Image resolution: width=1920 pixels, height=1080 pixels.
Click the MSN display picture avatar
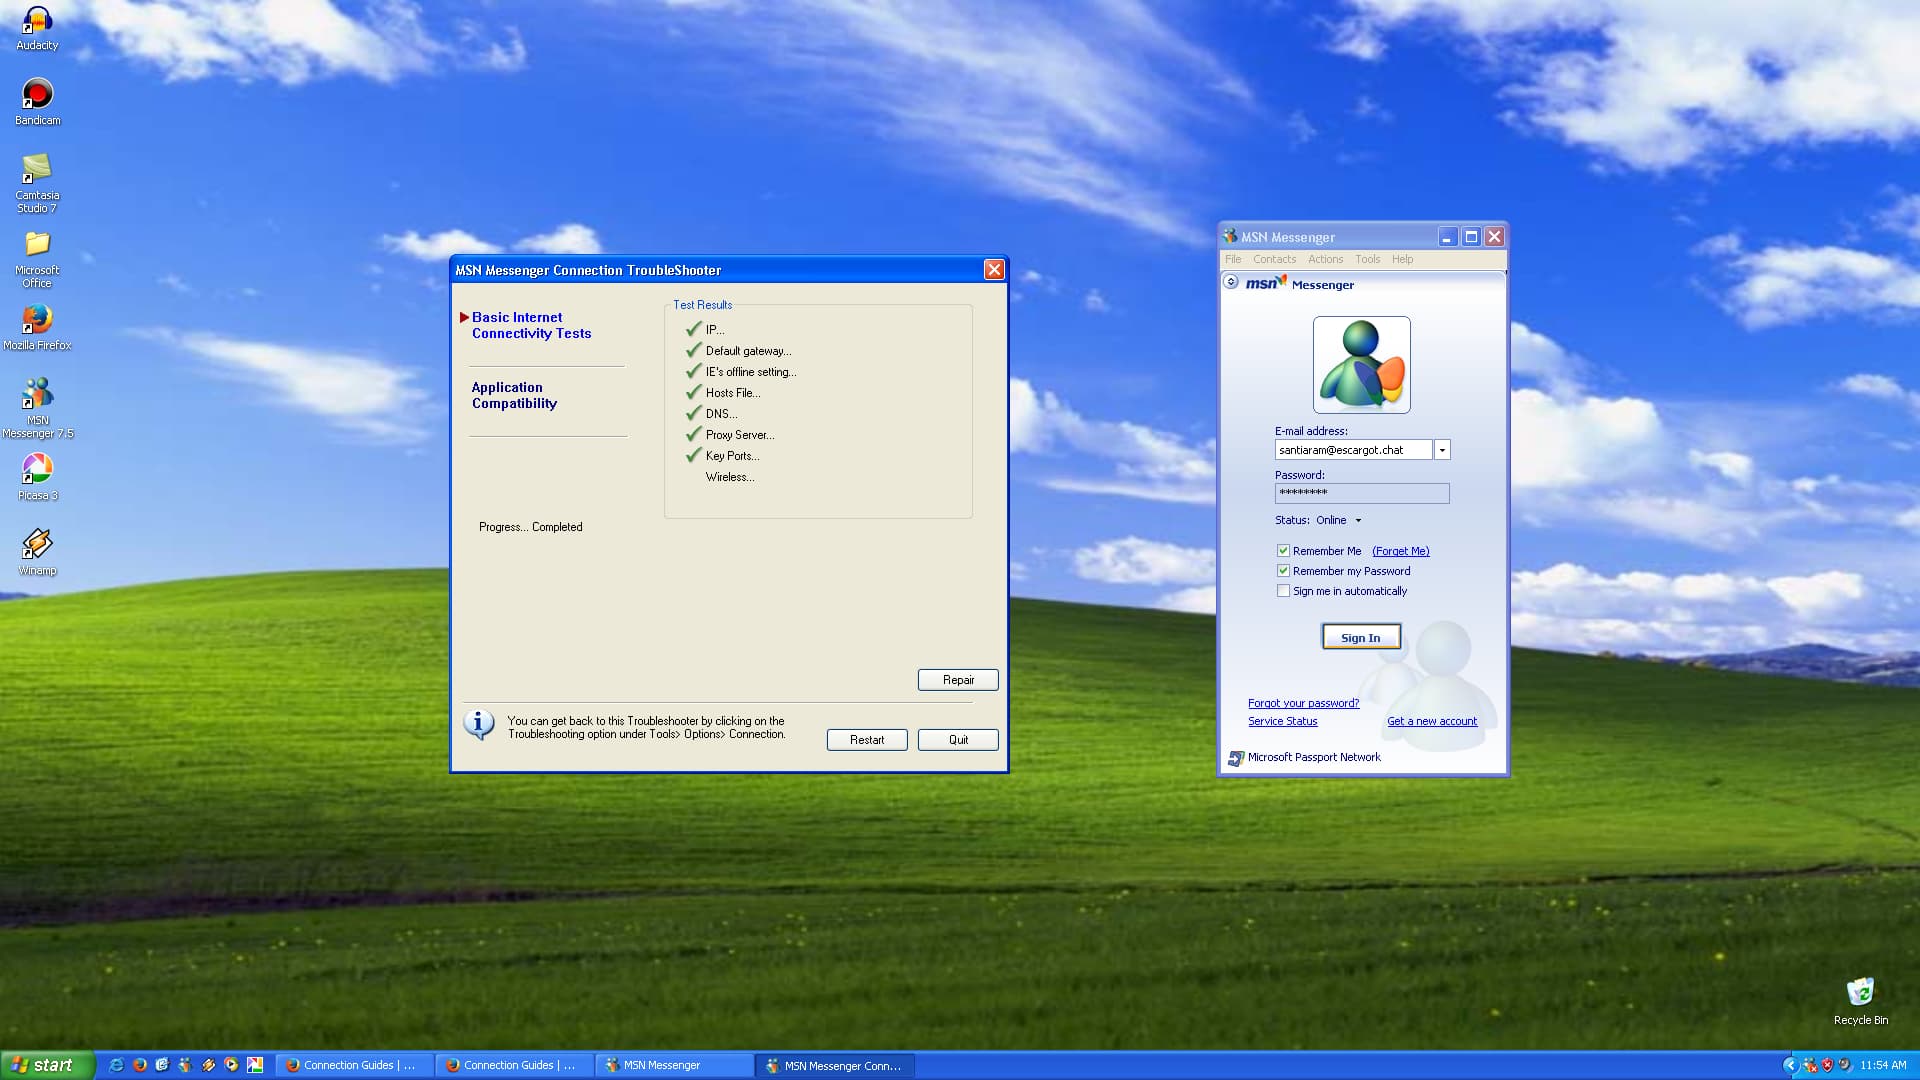coord(1361,365)
